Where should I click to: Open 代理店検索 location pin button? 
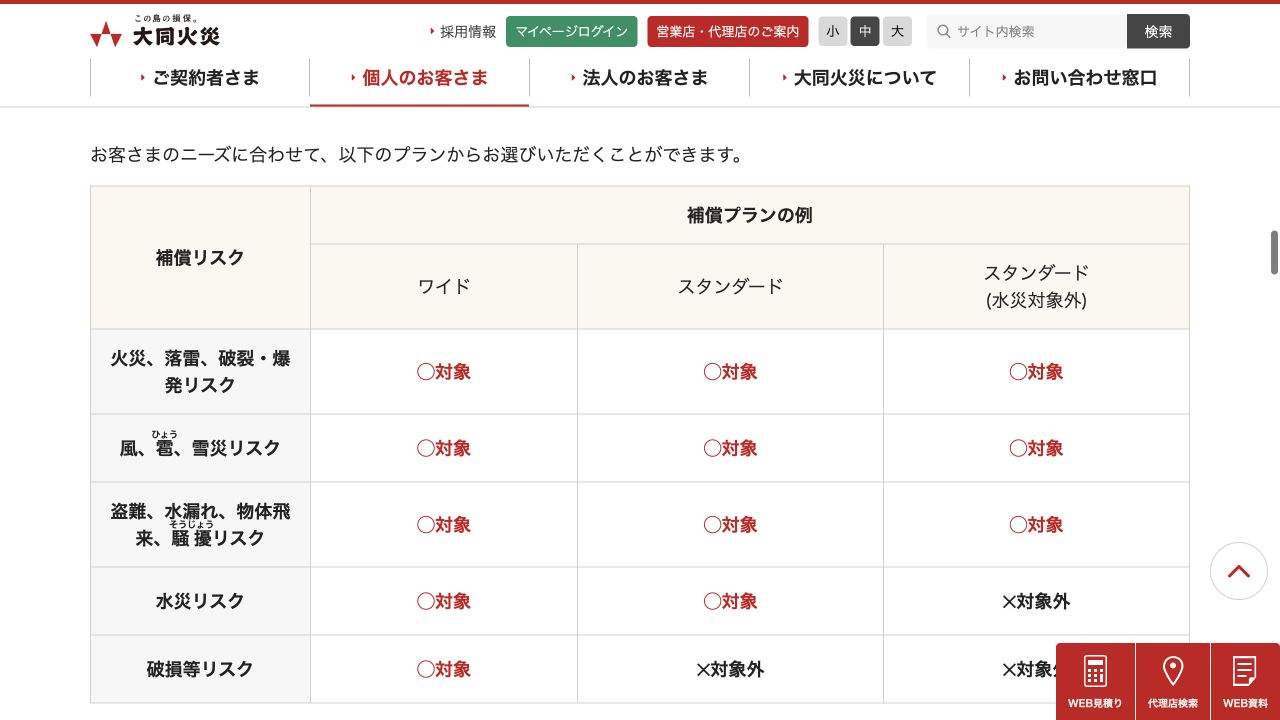point(1173,681)
